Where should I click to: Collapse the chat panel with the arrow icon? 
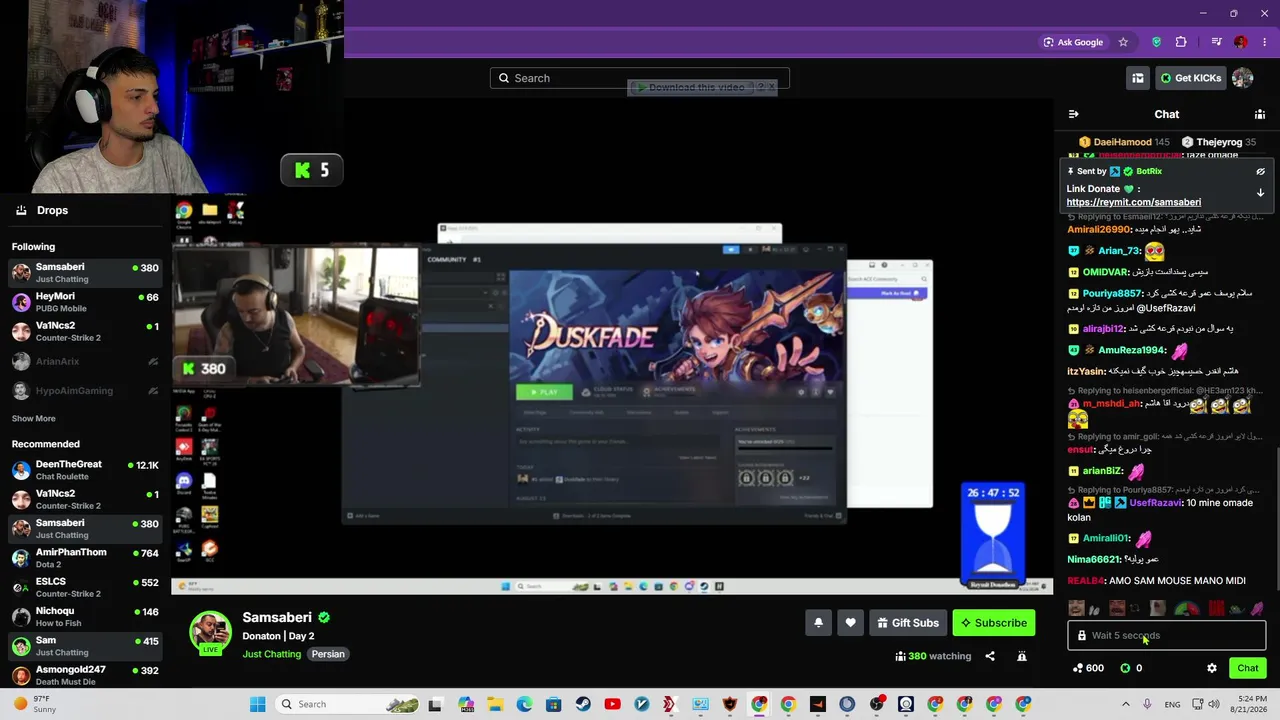[1074, 114]
